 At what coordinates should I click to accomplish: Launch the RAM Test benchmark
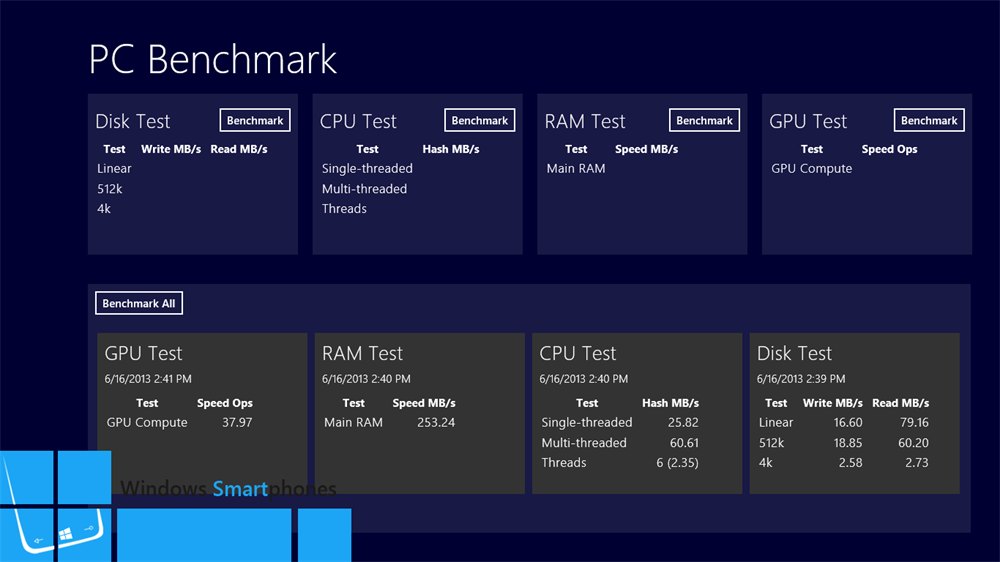(x=704, y=121)
